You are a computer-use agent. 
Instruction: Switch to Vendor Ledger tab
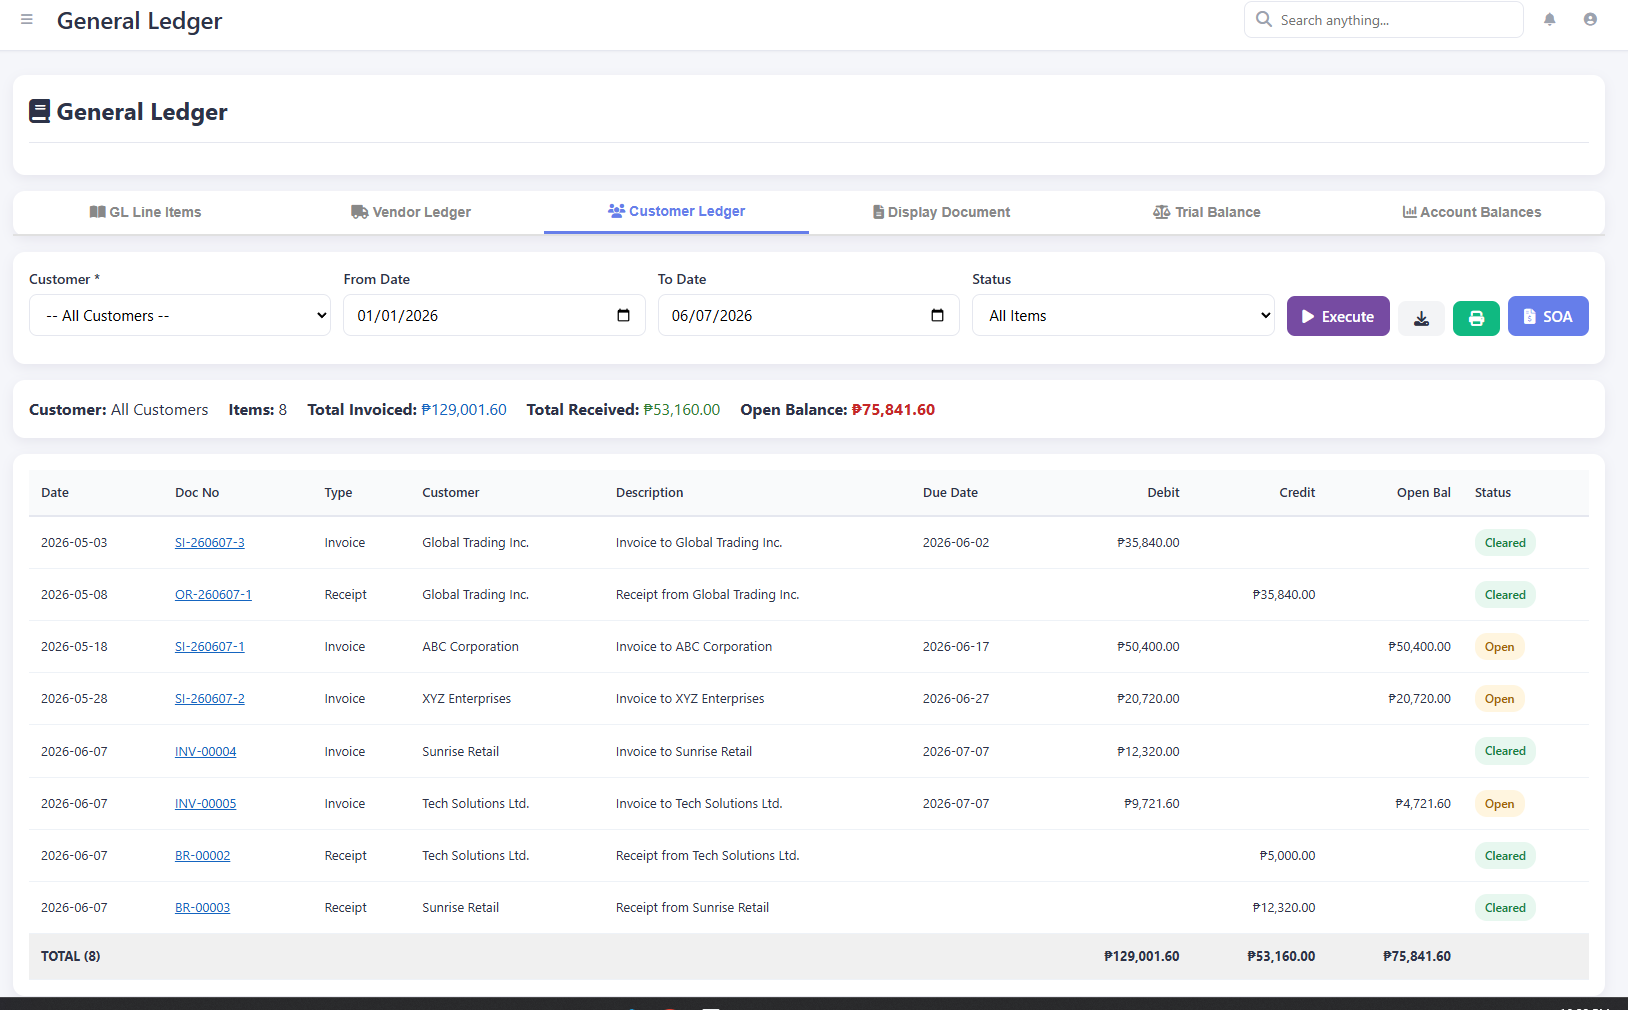(411, 212)
